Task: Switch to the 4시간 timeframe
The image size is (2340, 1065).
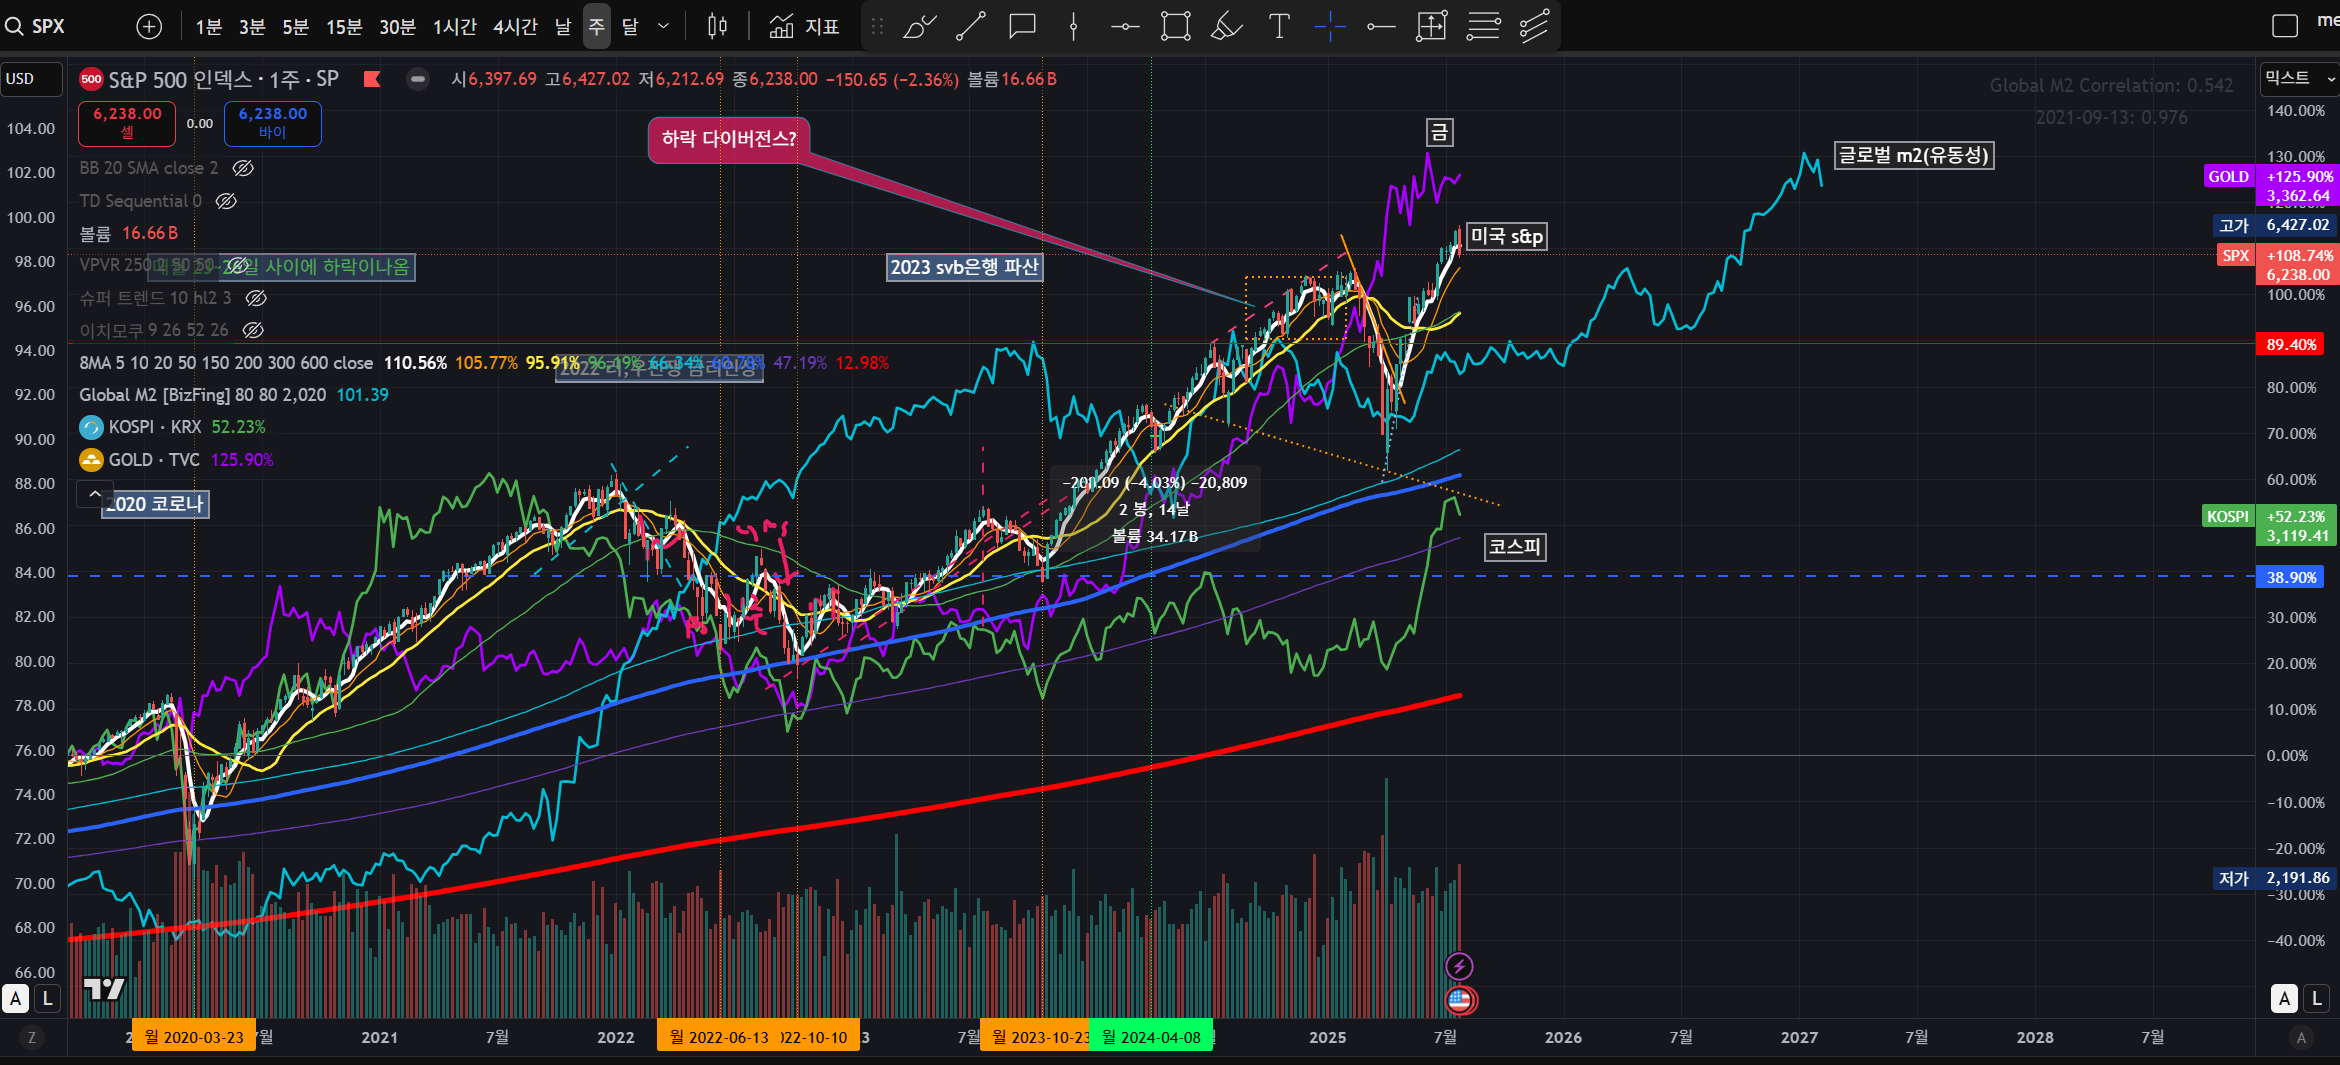Action: (515, 27)
